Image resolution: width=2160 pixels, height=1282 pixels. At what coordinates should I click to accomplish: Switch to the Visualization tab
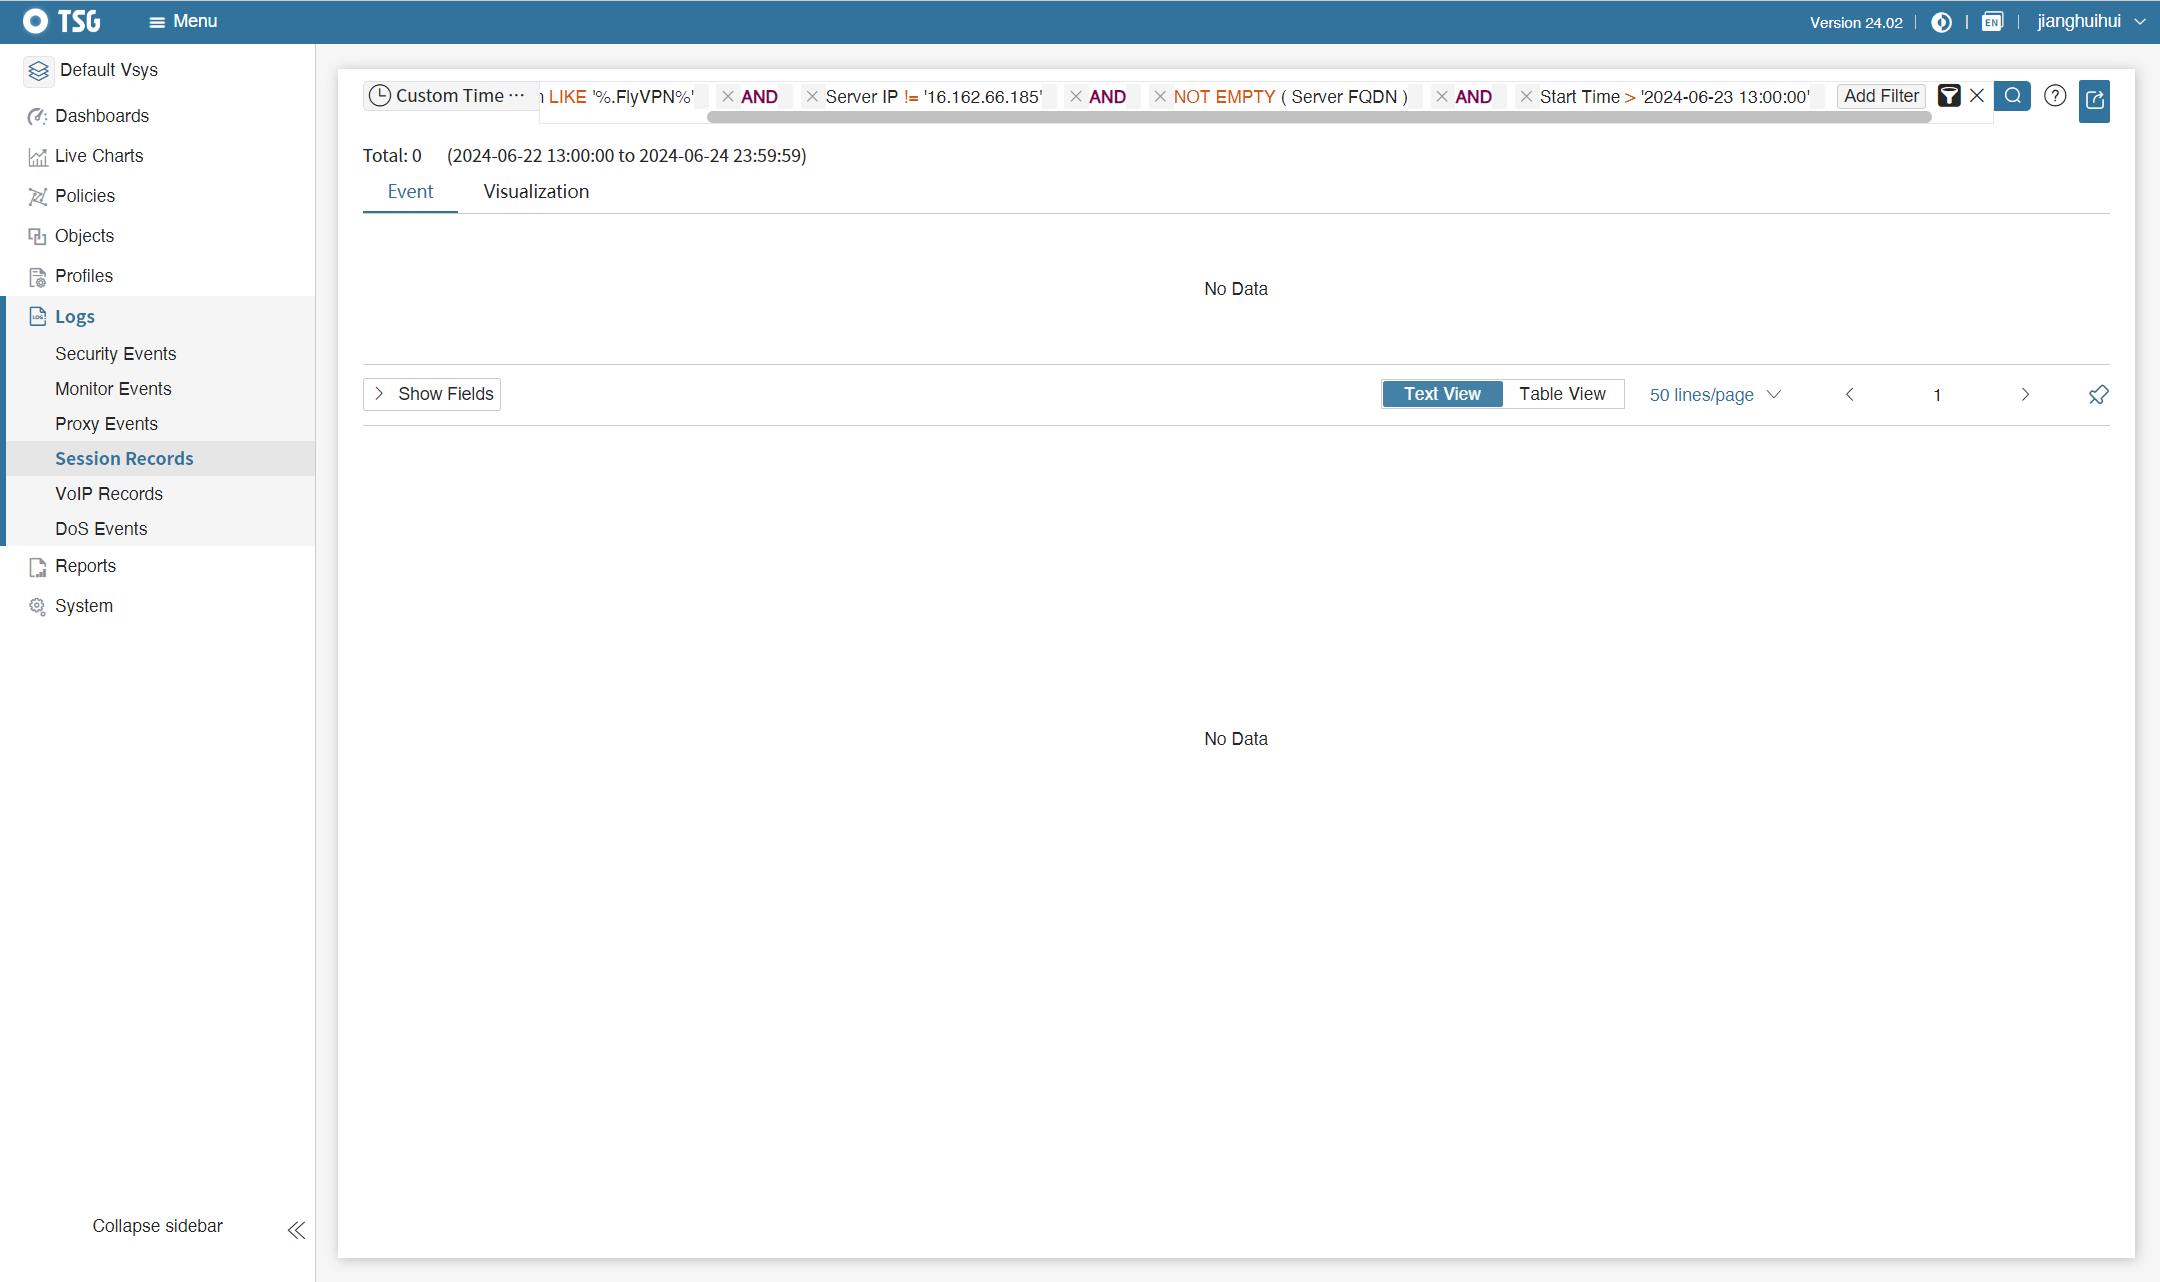coord(536,192)
